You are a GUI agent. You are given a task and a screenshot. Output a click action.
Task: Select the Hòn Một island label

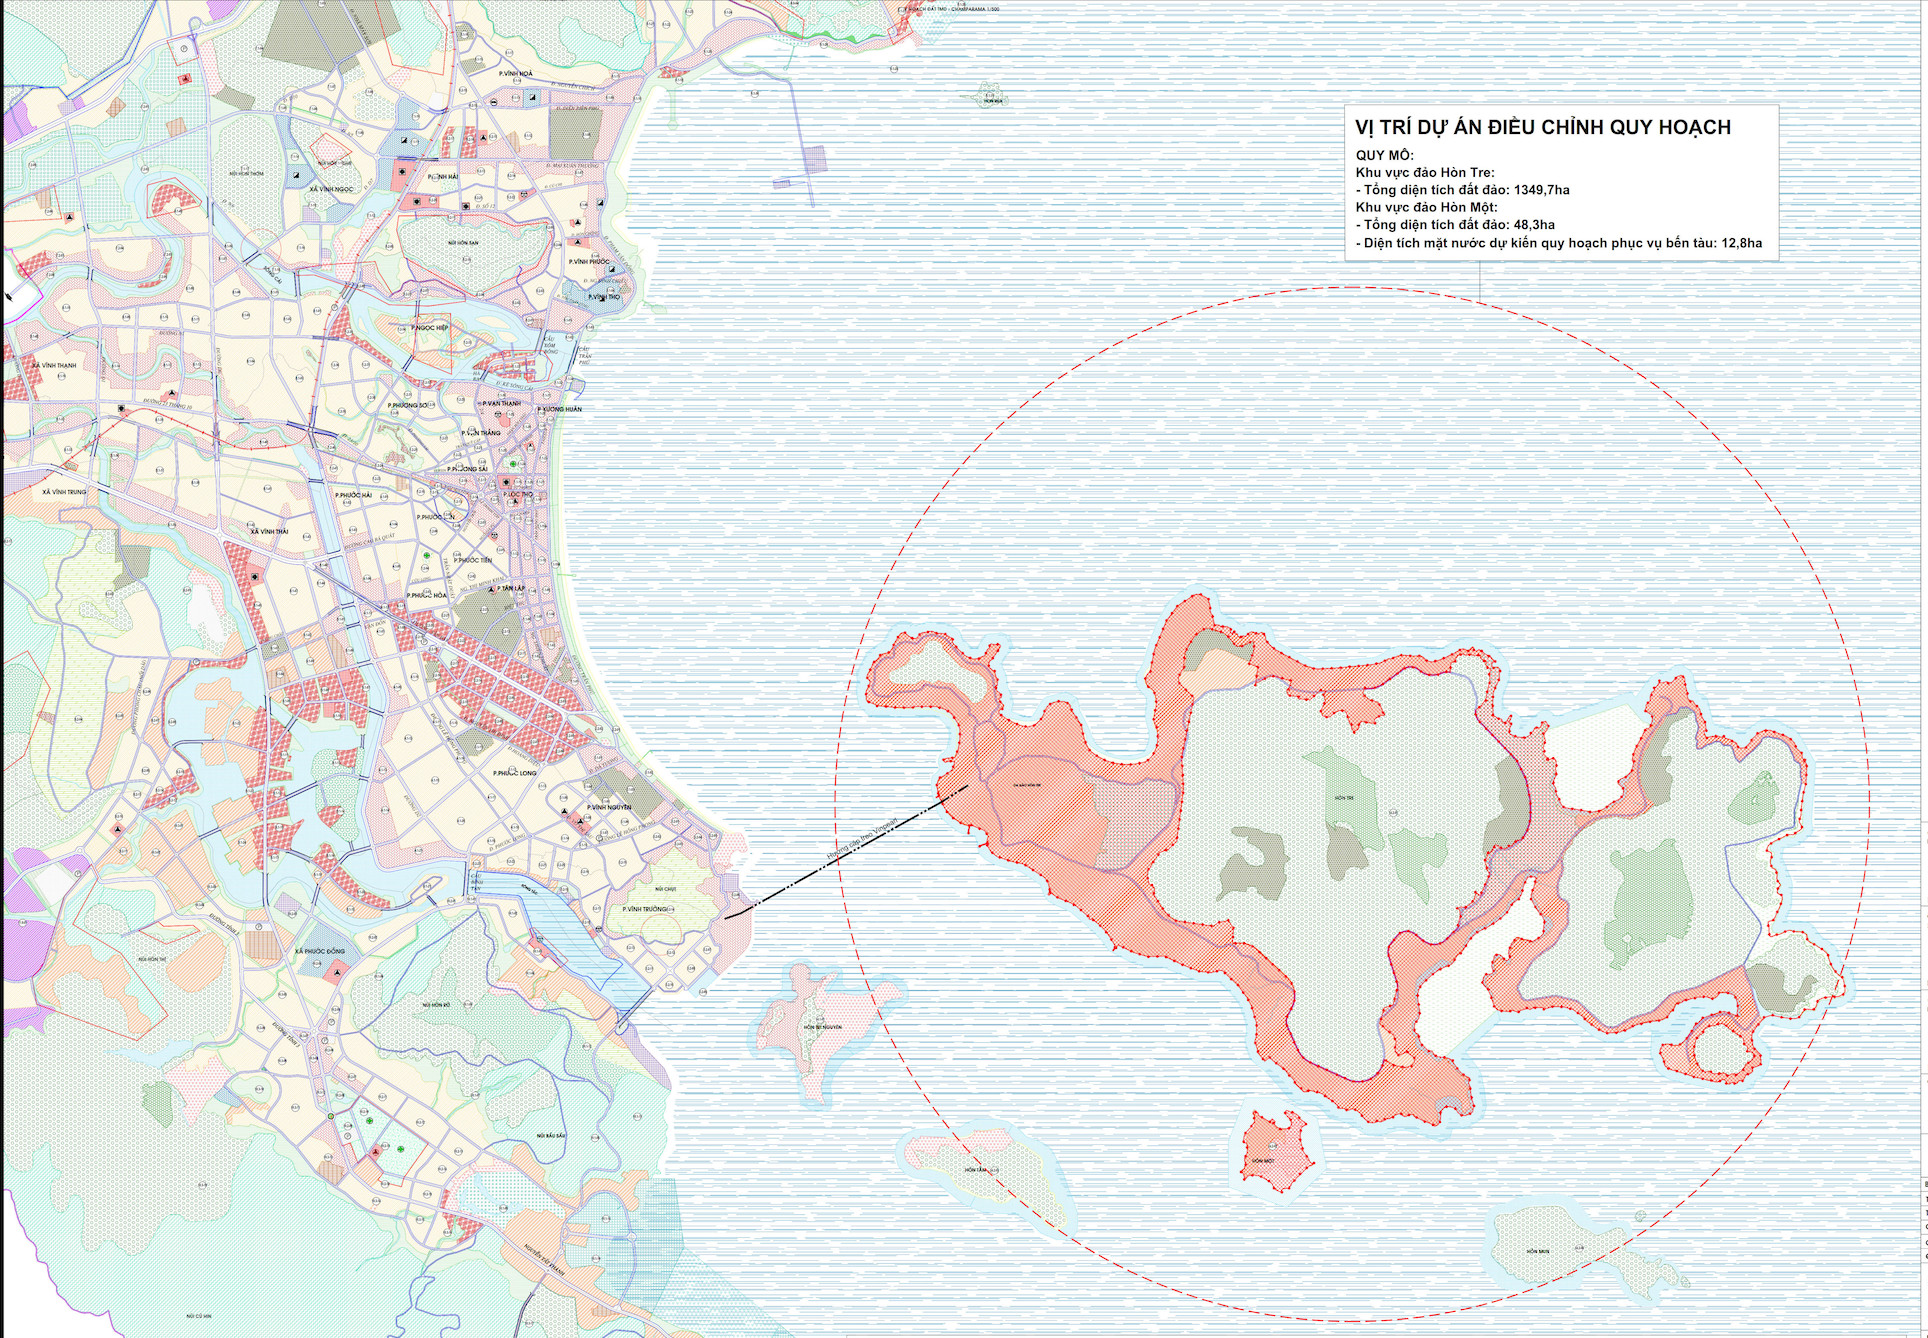pos(1262,1161)
